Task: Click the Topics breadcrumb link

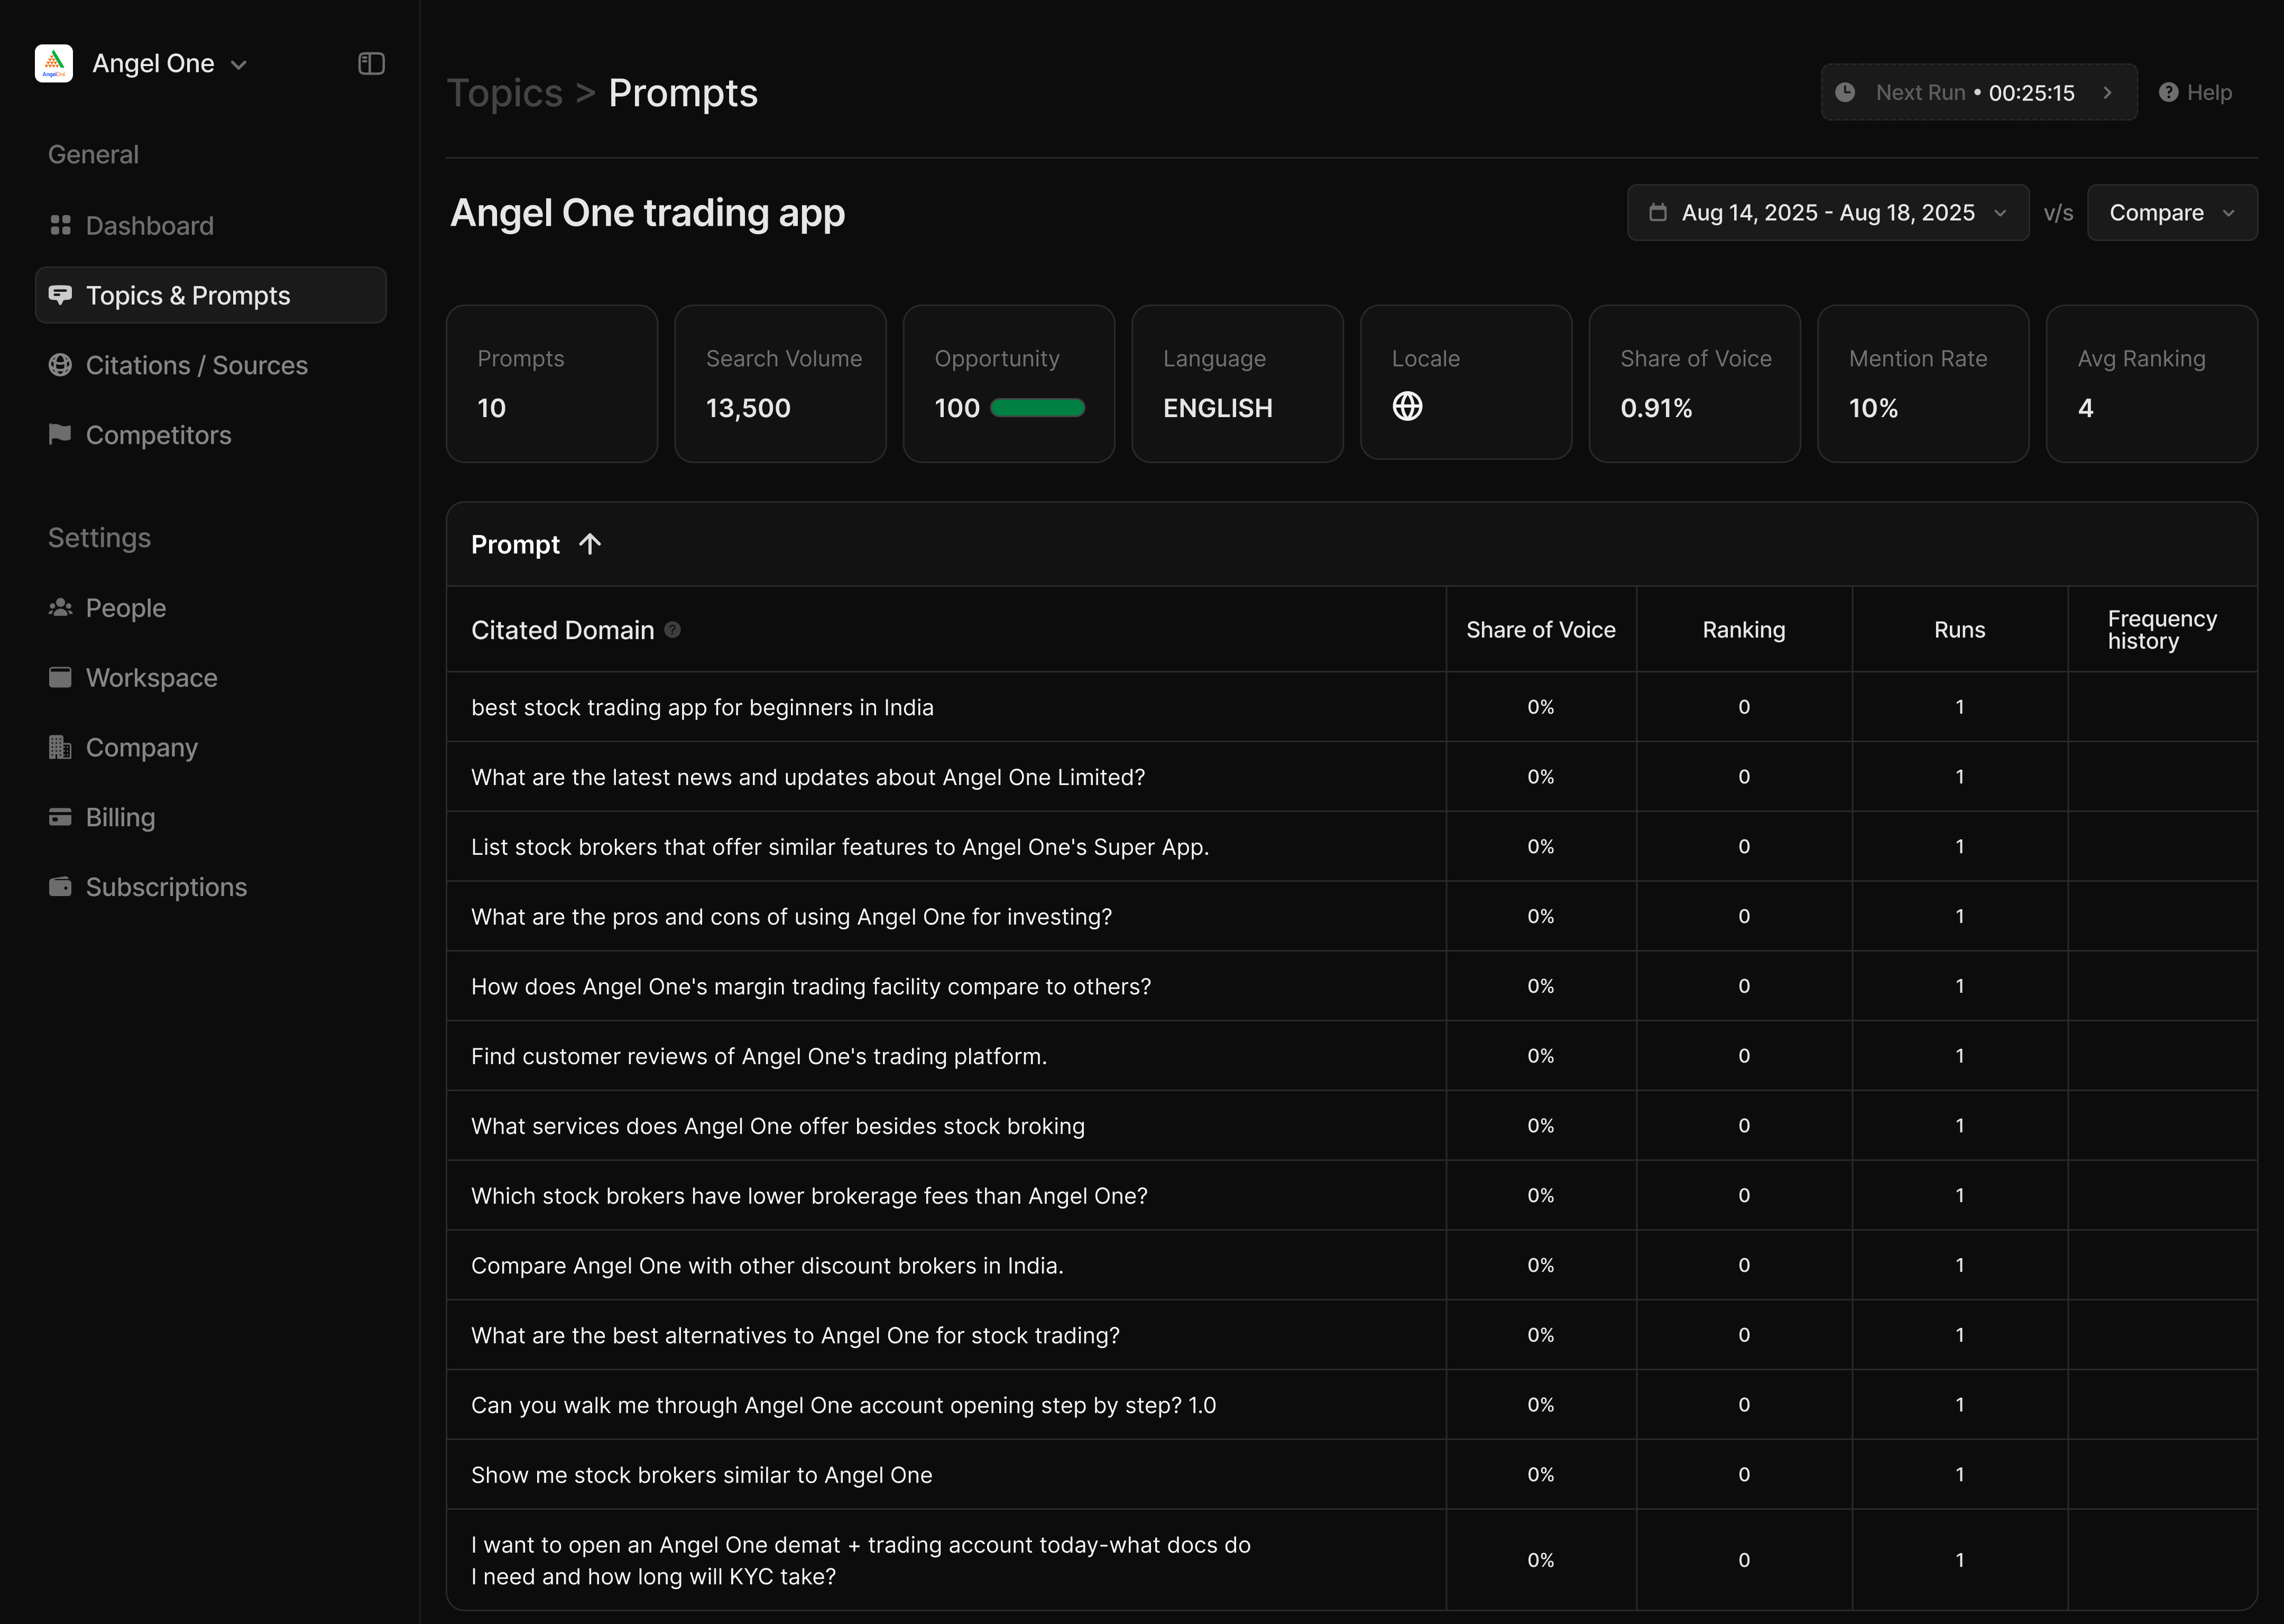Action: (x=505, y=93)
